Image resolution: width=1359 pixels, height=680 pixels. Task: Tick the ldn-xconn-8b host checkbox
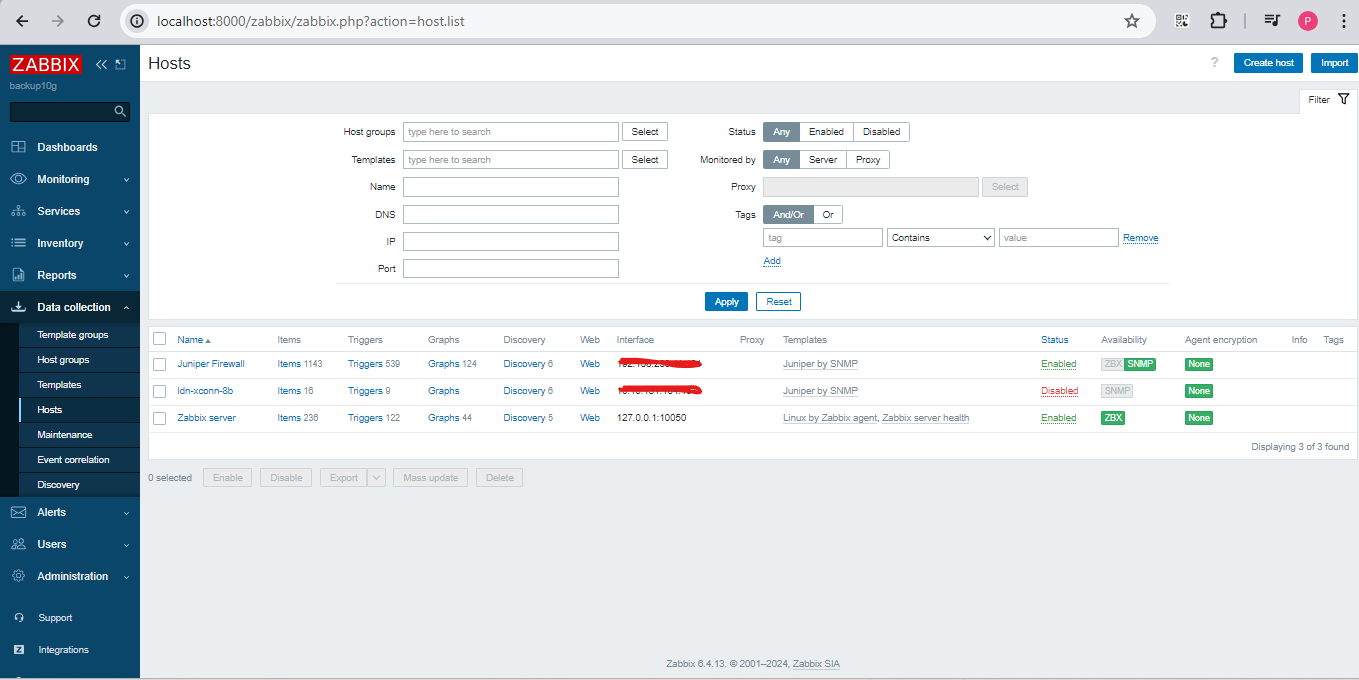[159, 391]
